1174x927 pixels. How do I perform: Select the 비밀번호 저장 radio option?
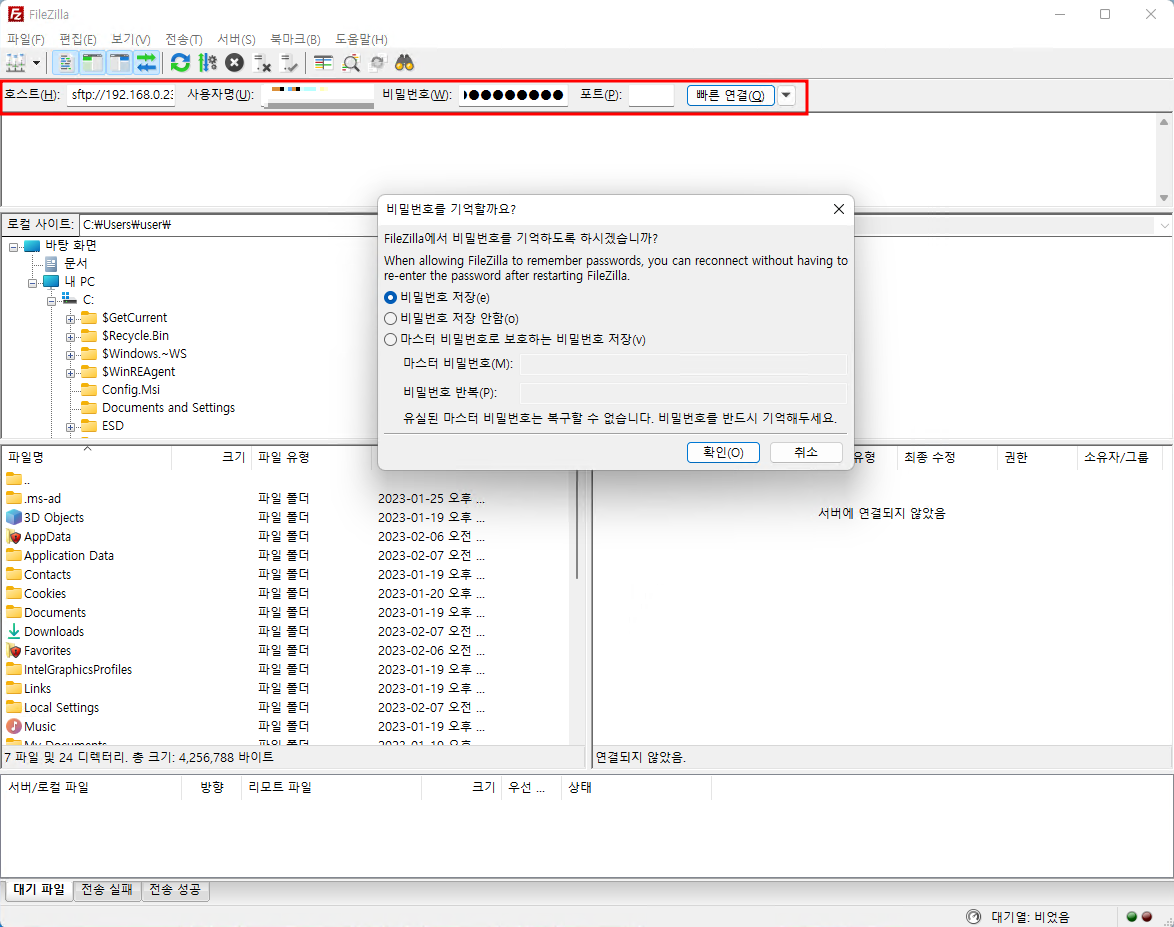pyautogui.click(x=390, y=298)
